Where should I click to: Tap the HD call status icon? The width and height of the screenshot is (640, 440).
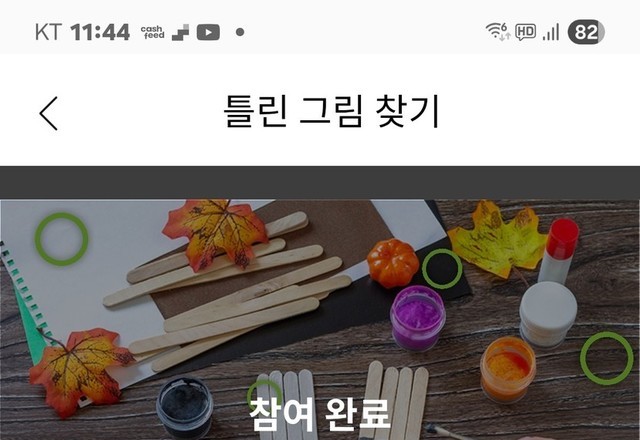click(x=525, y=32)
